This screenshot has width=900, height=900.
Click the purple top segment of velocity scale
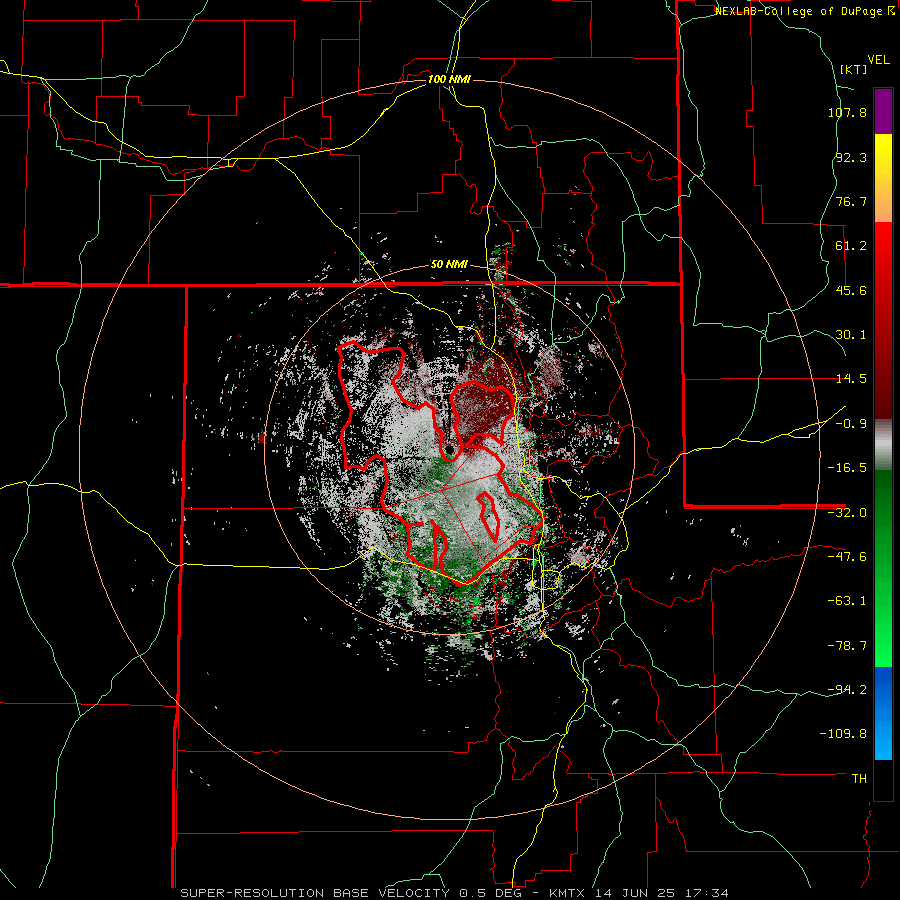click(x=883, y=111)
